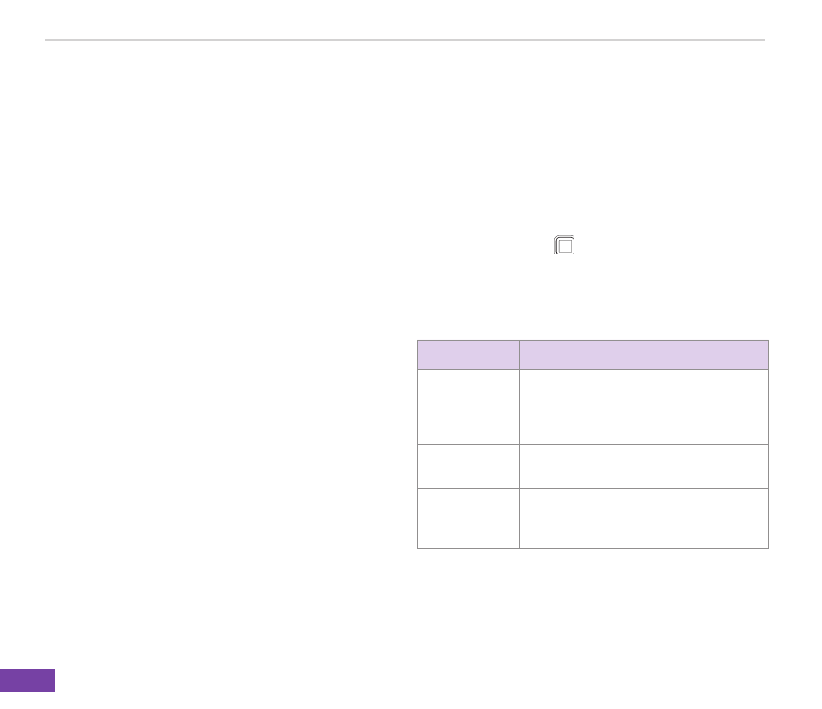Image resolution: width=822 pixels, height=709 pixels.
Task: Select the middle row's right table cell
Action: click(x=643, y=466)
